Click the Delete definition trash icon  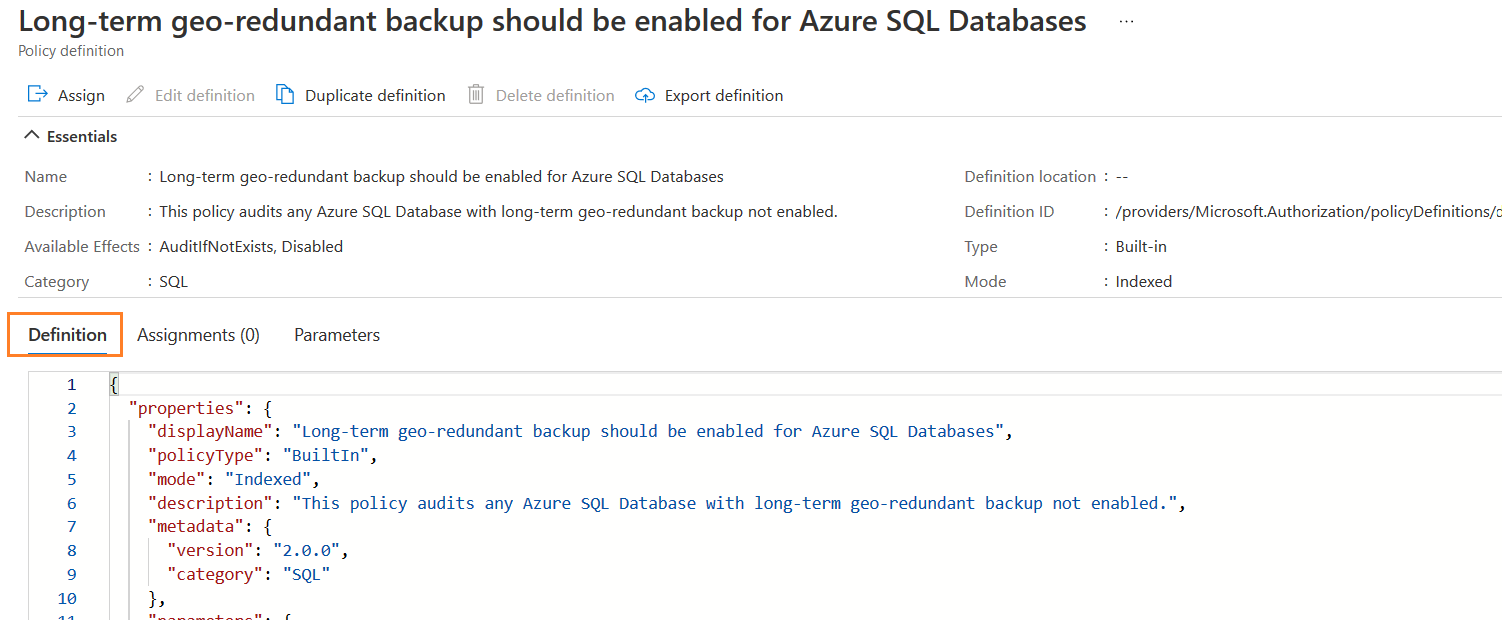[476, 95]
